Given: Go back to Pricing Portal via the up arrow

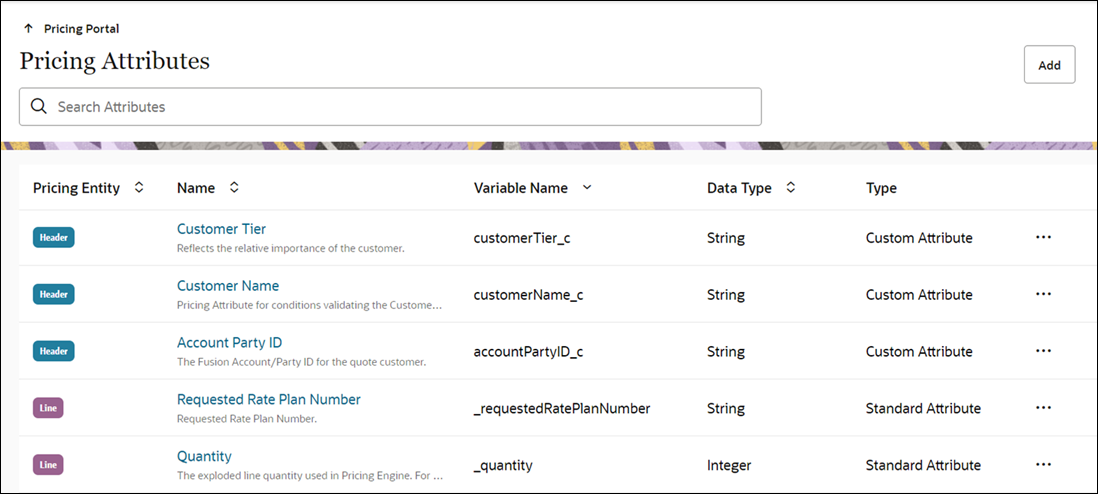Looking at the screenshot, I should point(28,29).
